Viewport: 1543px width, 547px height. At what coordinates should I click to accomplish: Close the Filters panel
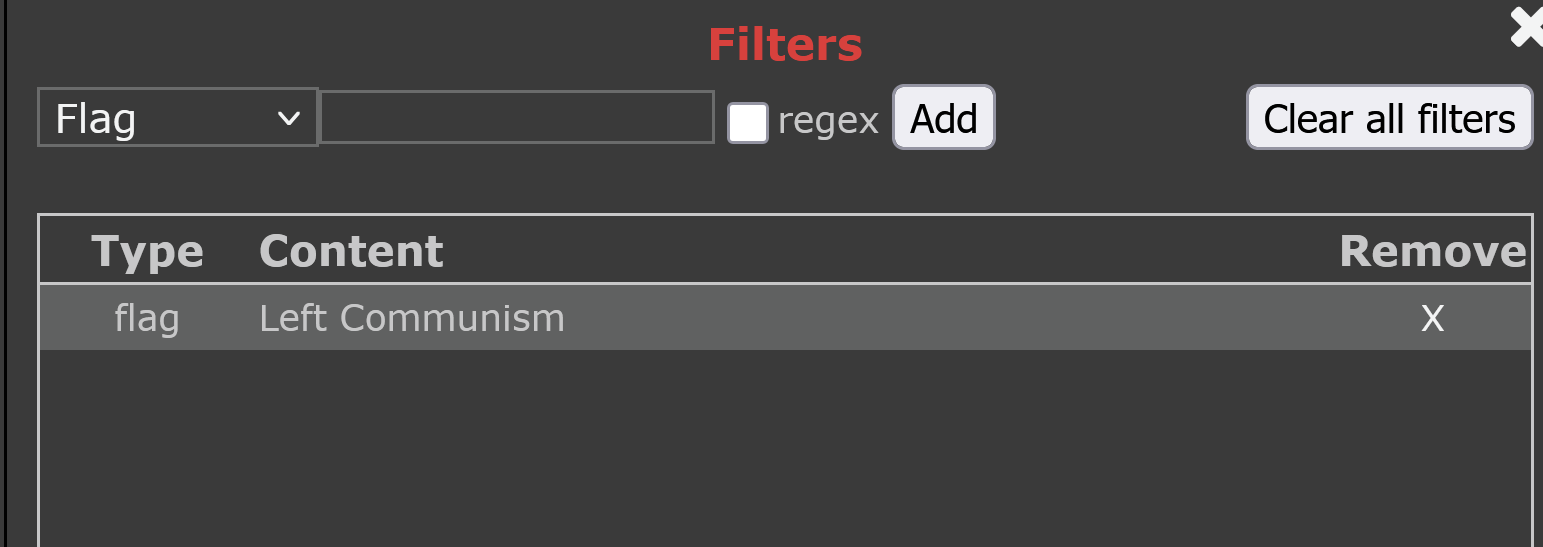(x=1527, y=28)
